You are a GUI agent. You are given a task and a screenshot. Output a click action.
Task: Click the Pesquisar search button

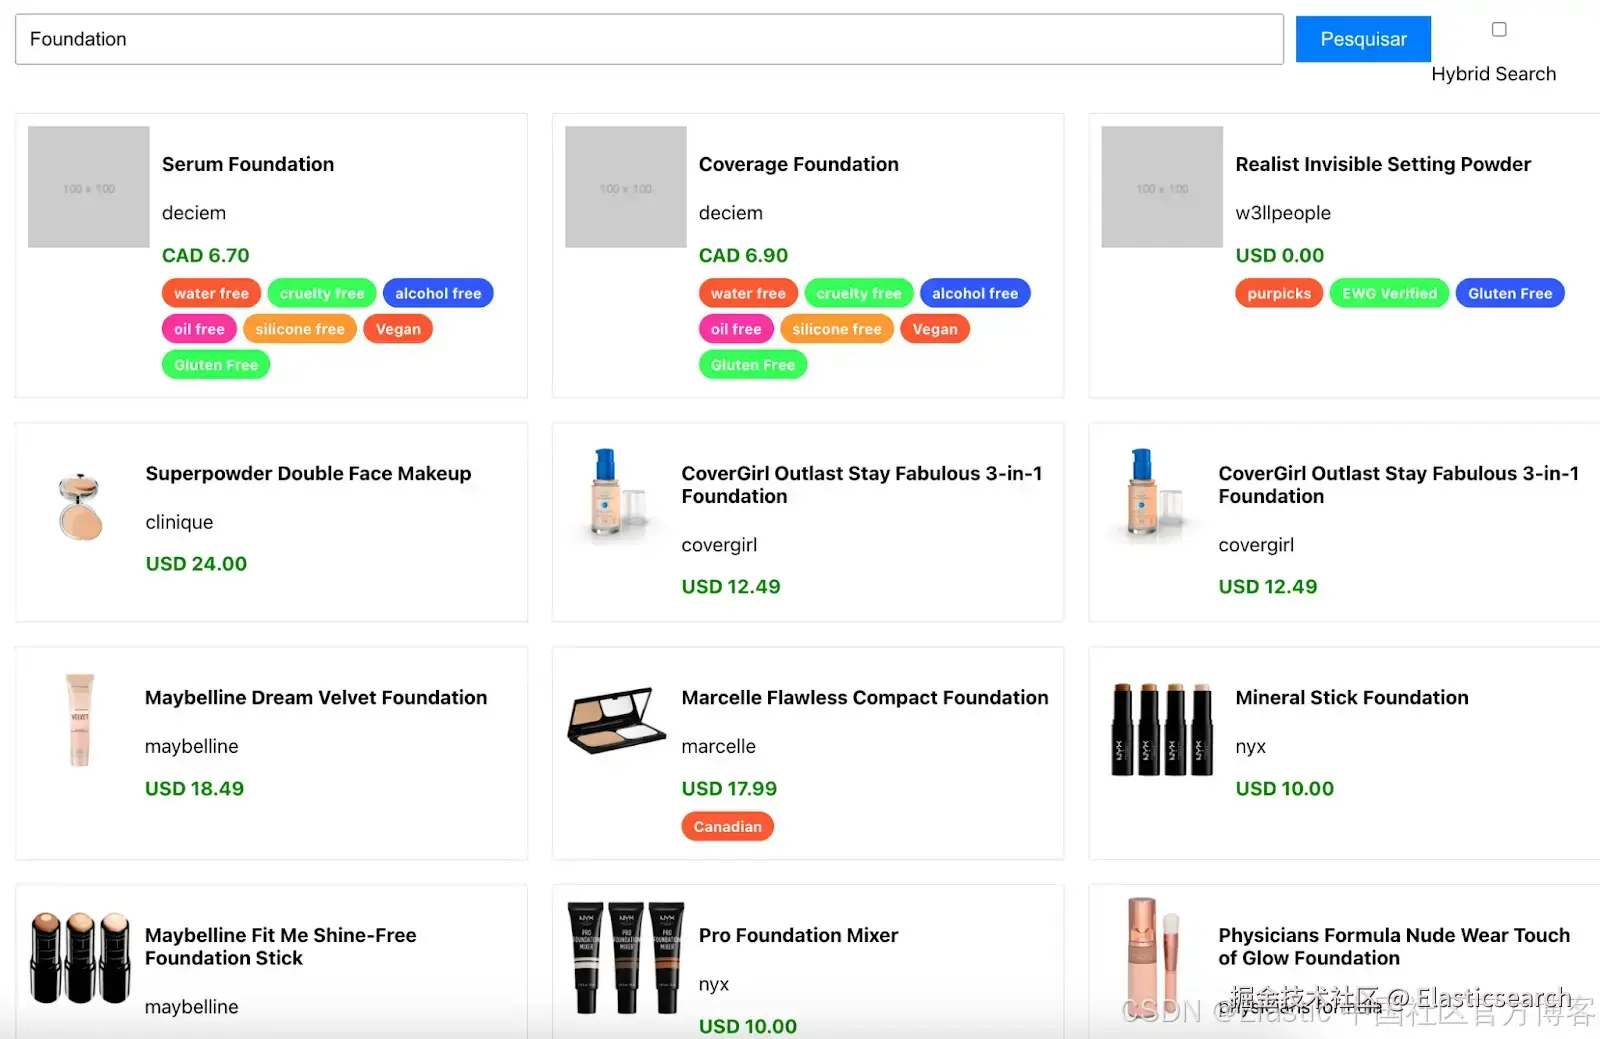point(1362,39)
